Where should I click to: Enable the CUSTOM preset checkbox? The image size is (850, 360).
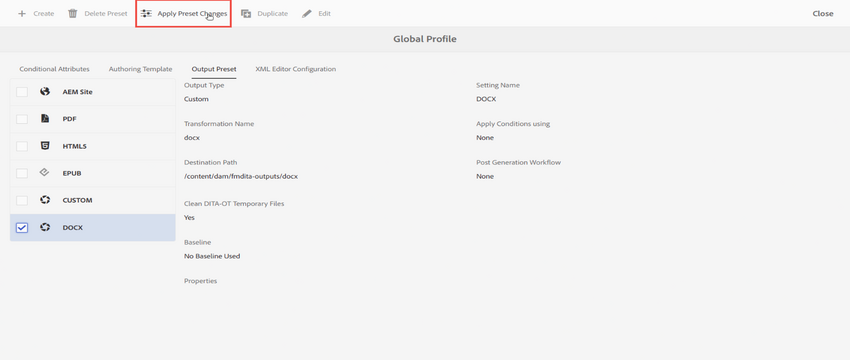point(22,201)
